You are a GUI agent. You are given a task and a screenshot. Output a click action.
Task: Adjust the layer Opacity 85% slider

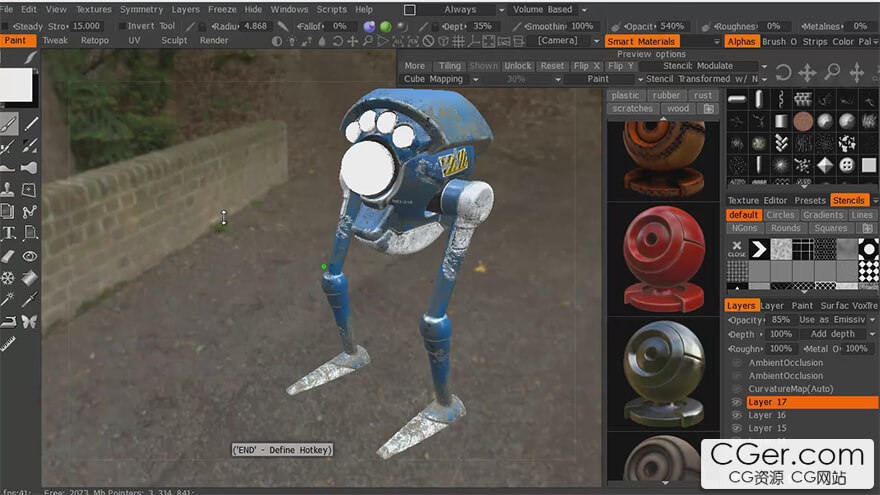coord(761,320)
